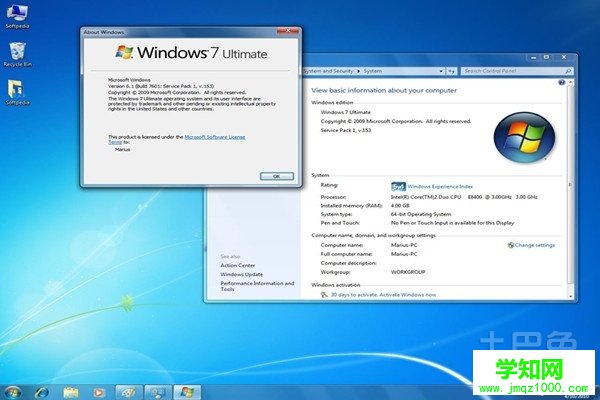The image size is (600, 400).
Task: Maximize the System window
Action: pos(546,57)
